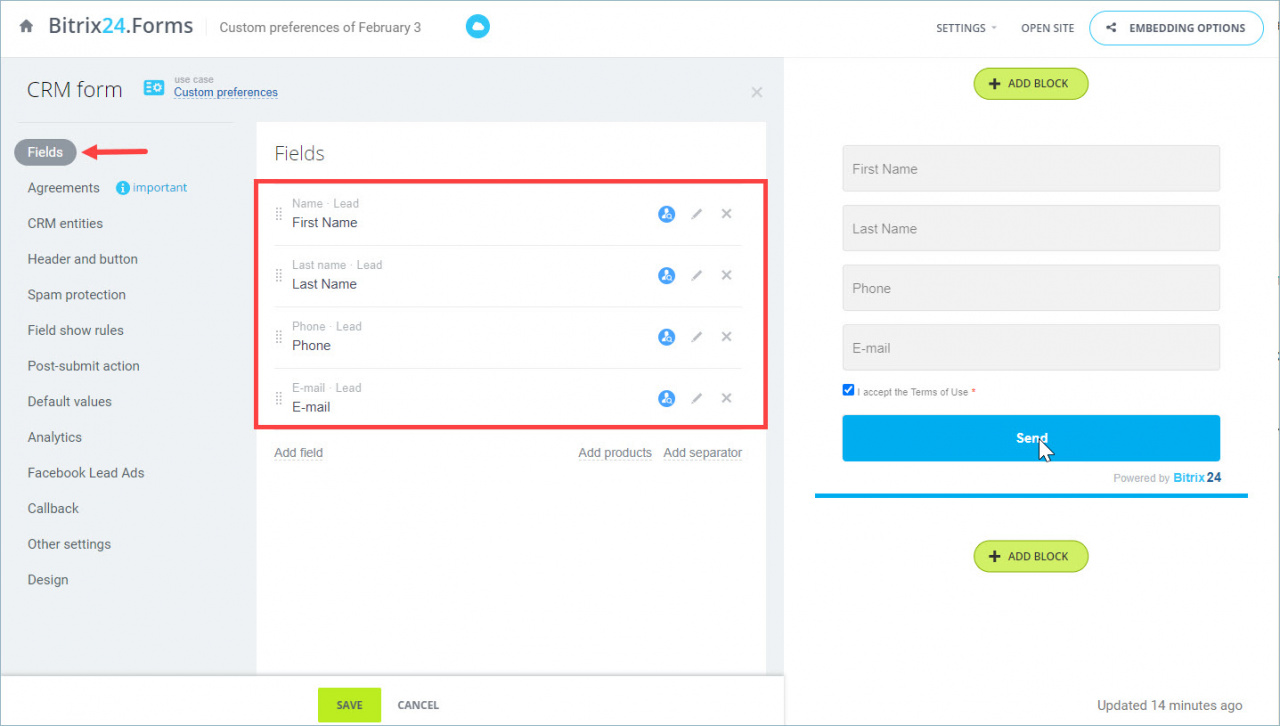Open the Other settings section
The width and height of the screenshot is (1280, 726).
tap(69, 544)
